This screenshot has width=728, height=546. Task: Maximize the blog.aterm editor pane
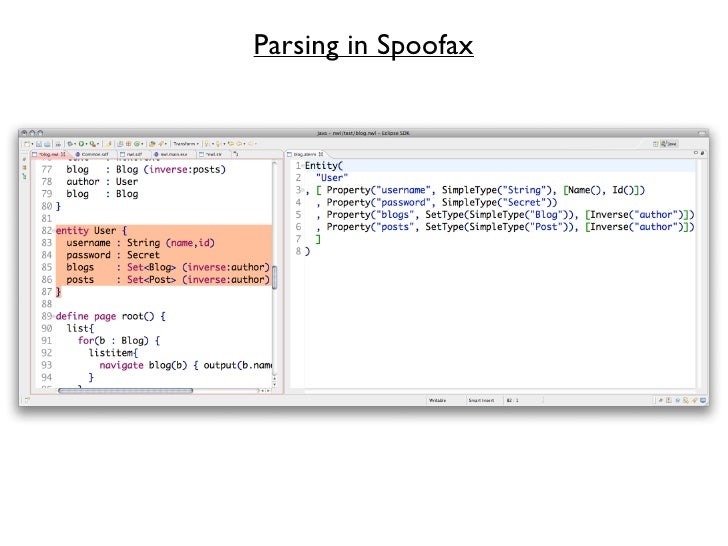pos(702,153)
